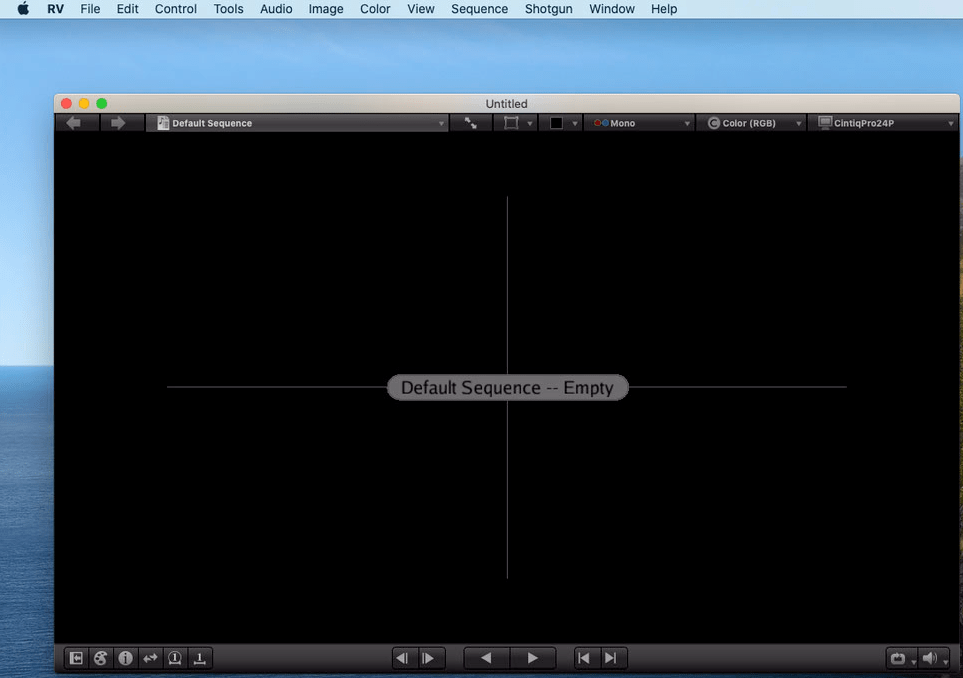Open the Shotgun menu in the menu bar
963x678 pixels.
(548, 9)
